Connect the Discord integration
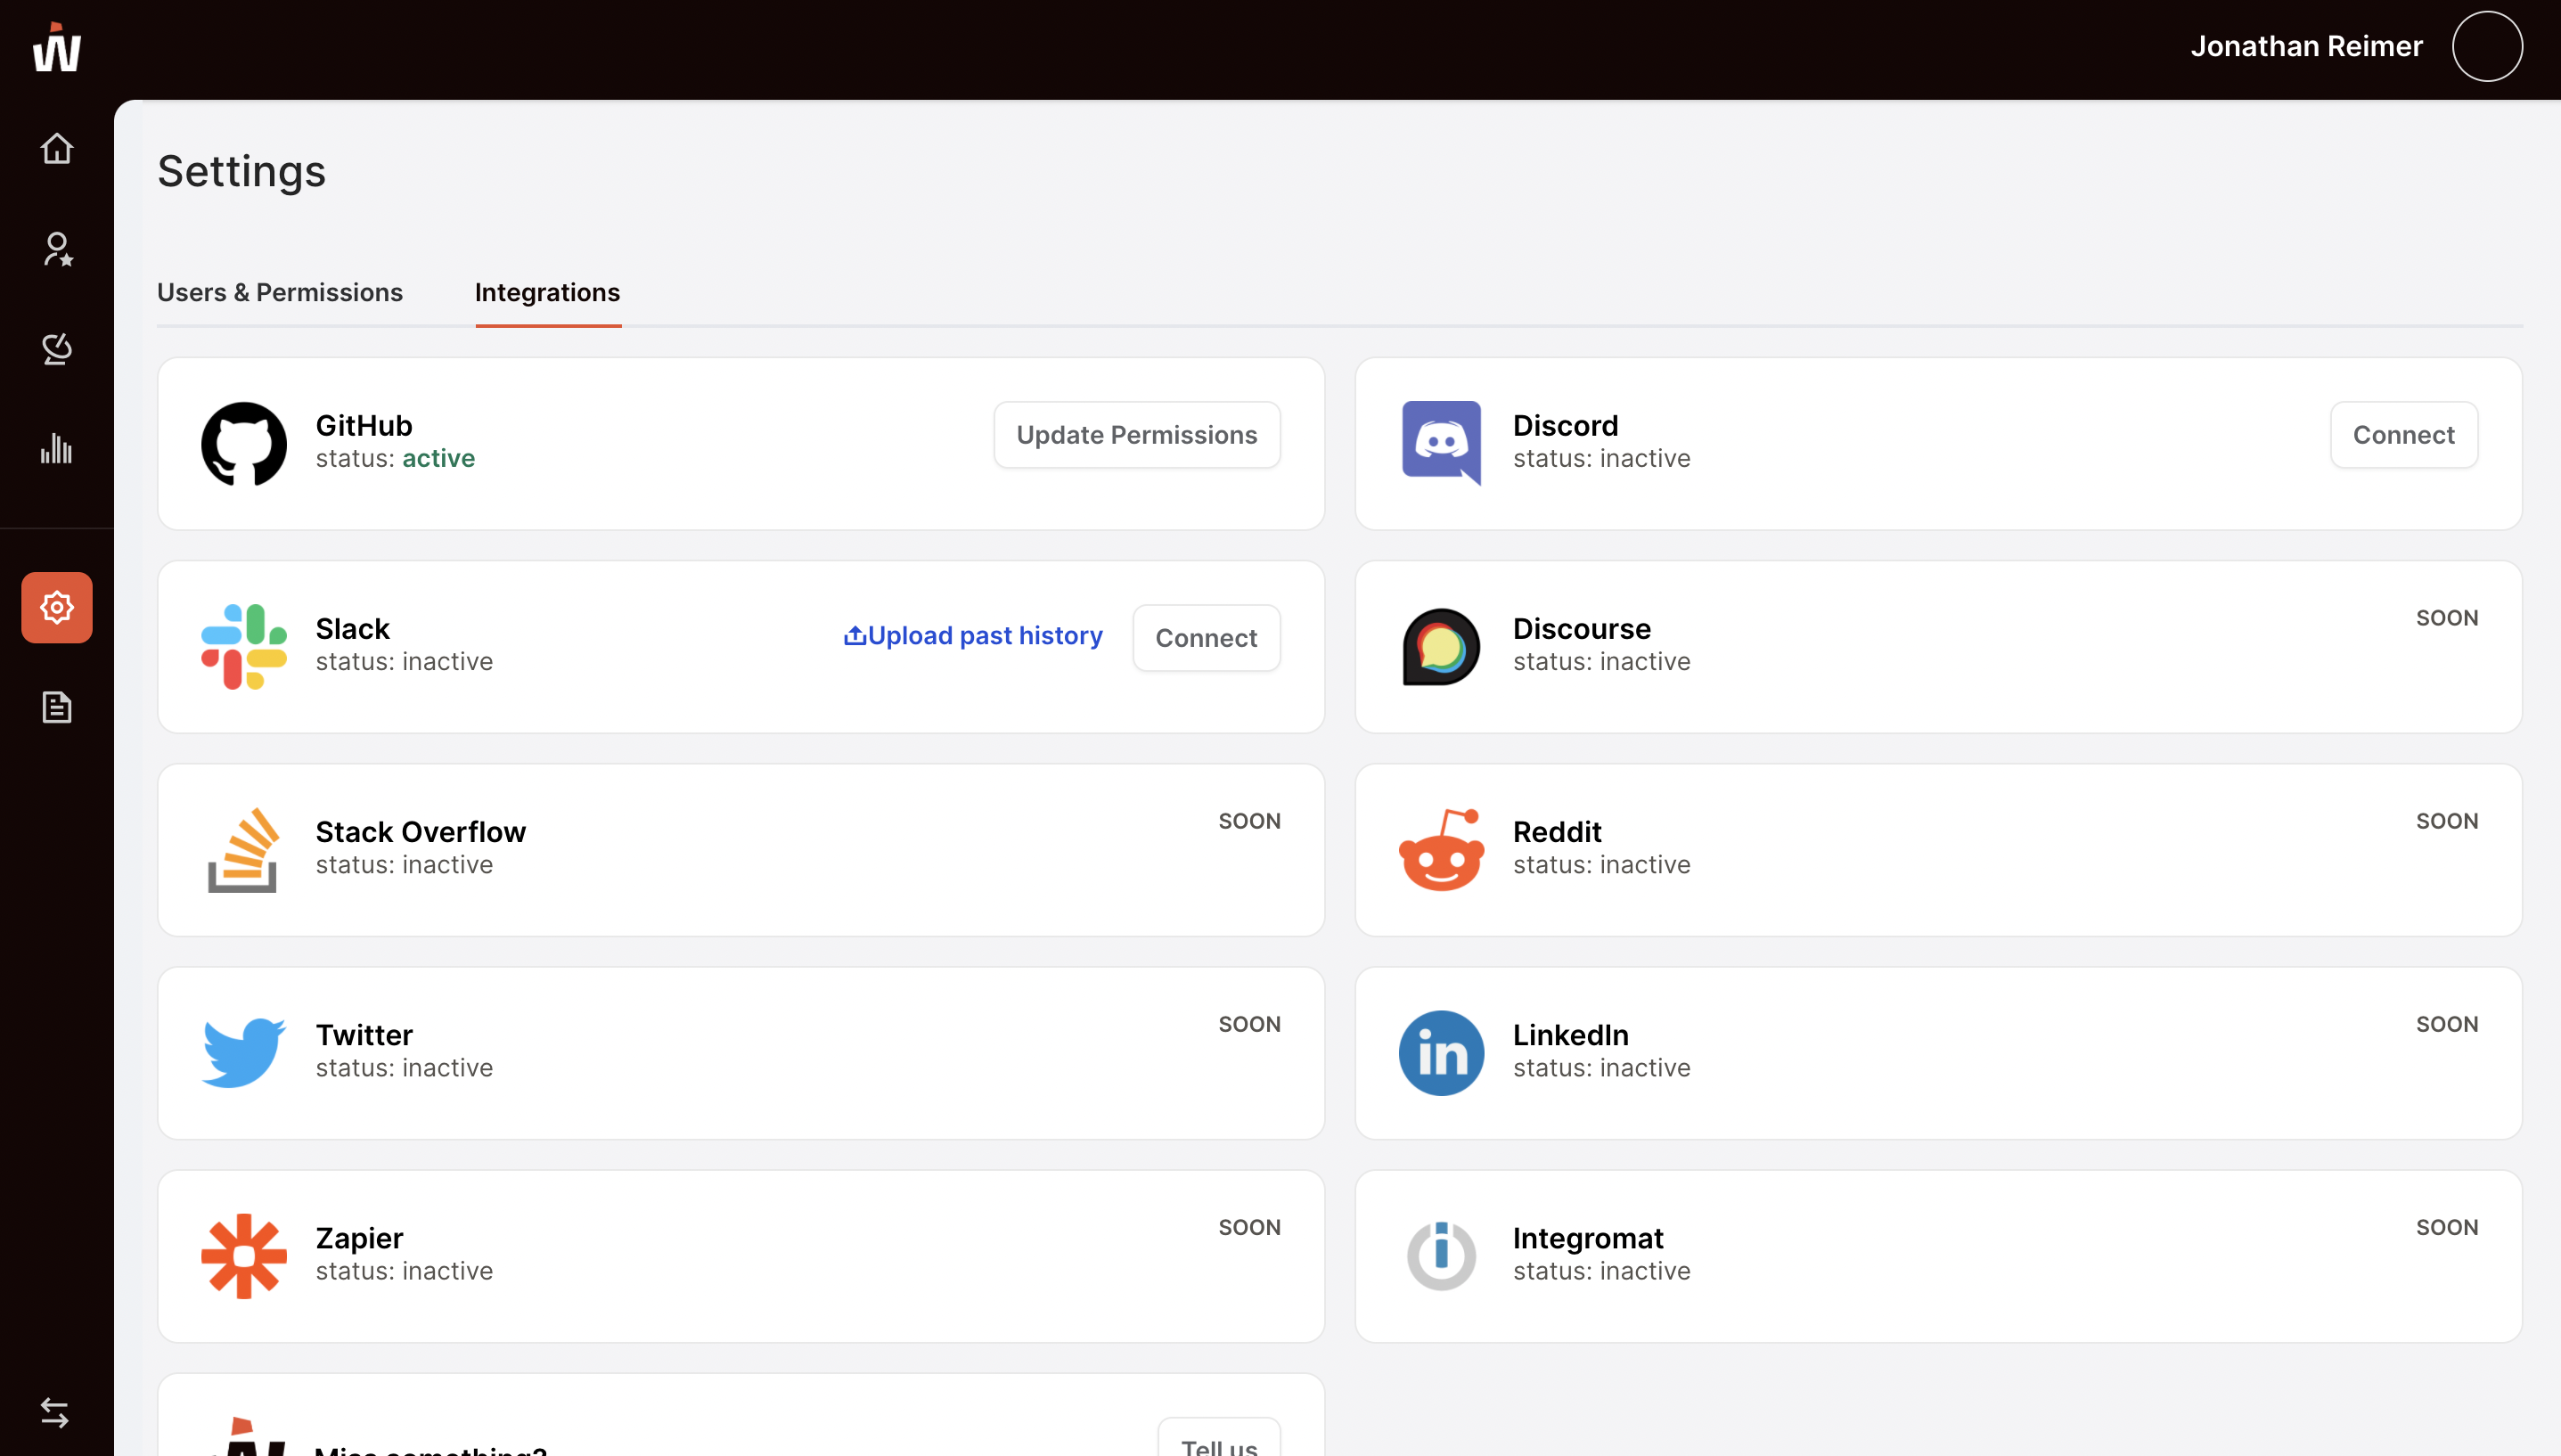The image size is (2561, 1456). pos(2403,435)
